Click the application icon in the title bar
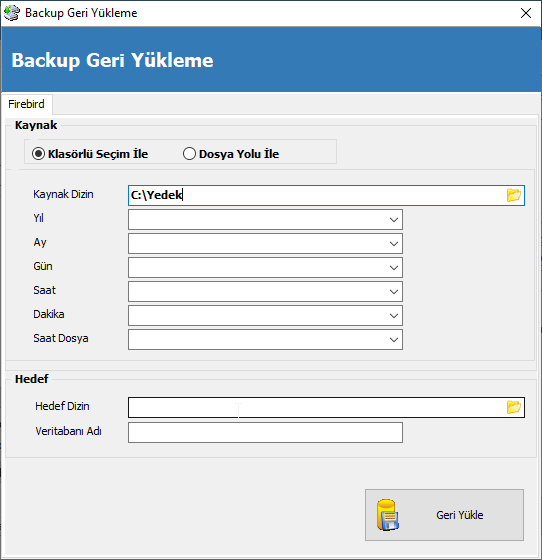 (x=11, y=13)
